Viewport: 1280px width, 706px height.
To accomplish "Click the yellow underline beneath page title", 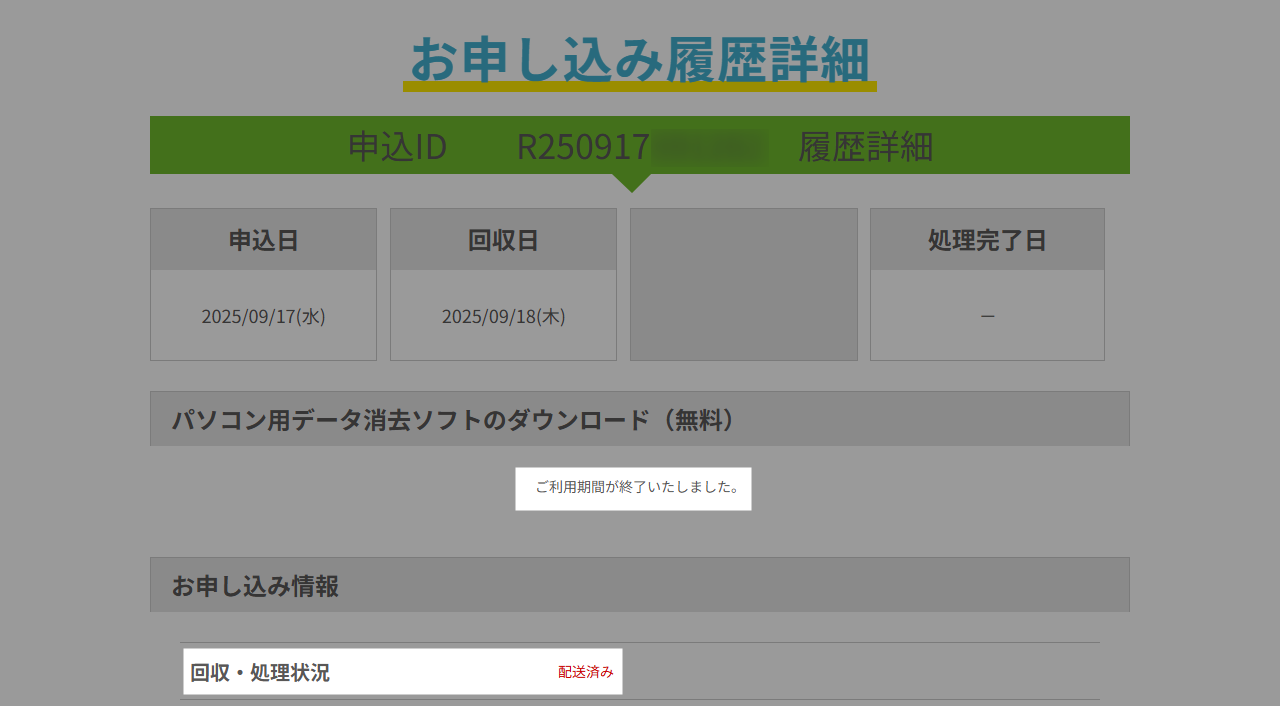I will coord(639,87).
